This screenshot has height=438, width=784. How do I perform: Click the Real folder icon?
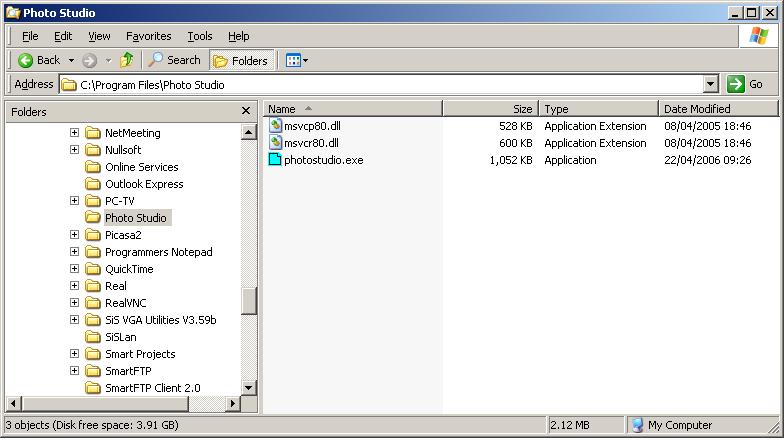(93, 286)
